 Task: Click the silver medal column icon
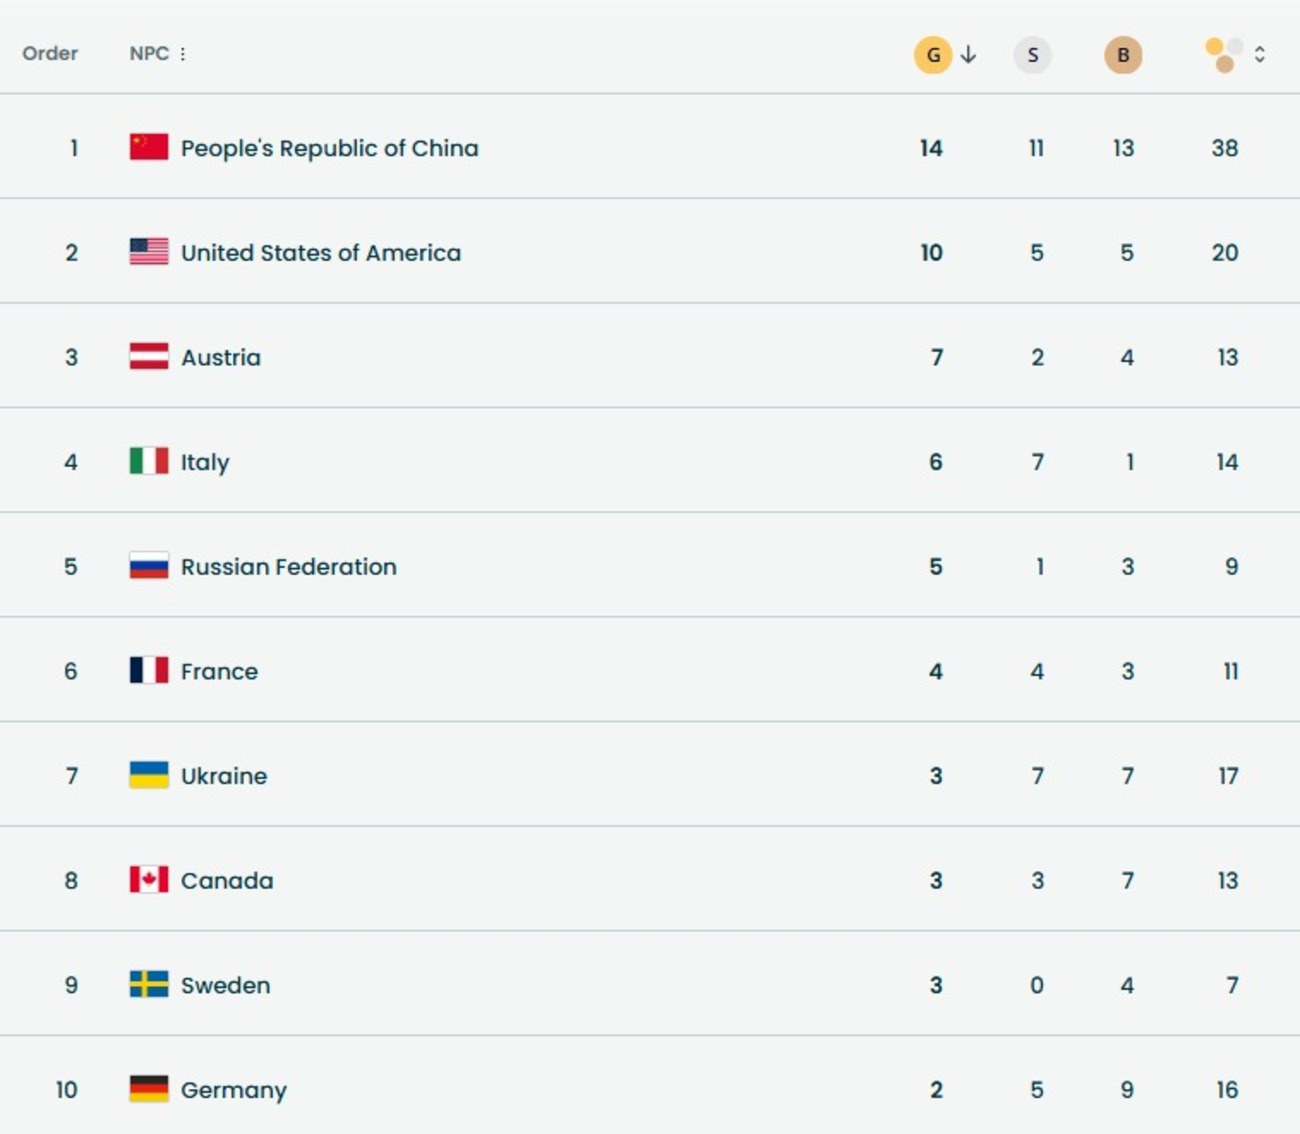1032,55
